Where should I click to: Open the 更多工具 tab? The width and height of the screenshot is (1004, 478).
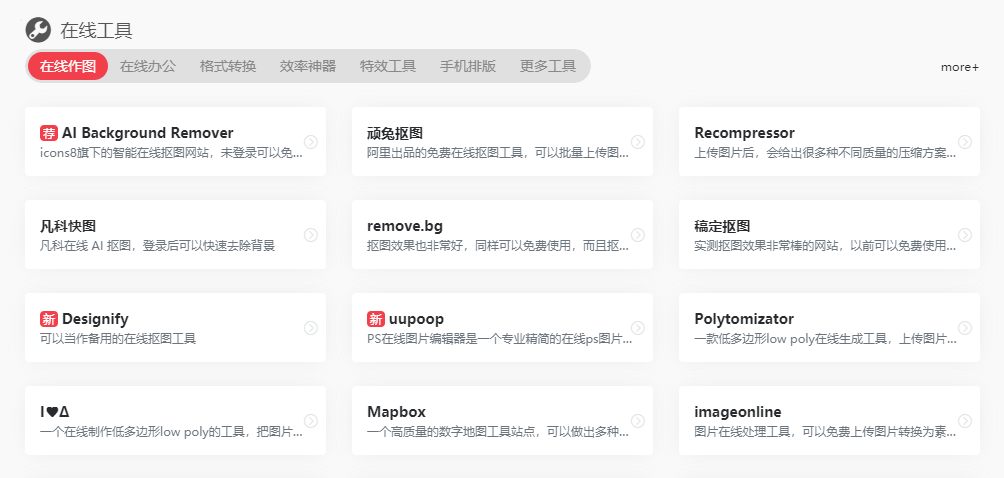pos(548,66)
